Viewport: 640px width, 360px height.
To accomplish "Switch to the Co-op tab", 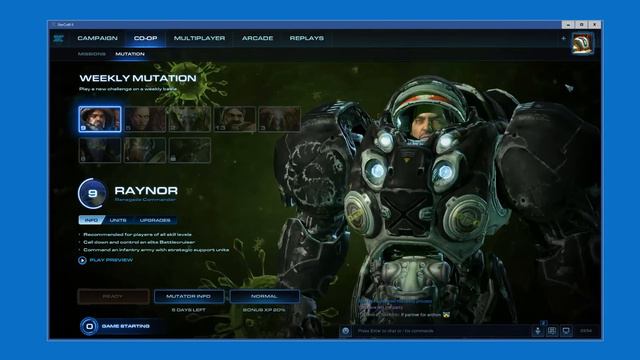I will pyautogui.click(x=145, y=38).
